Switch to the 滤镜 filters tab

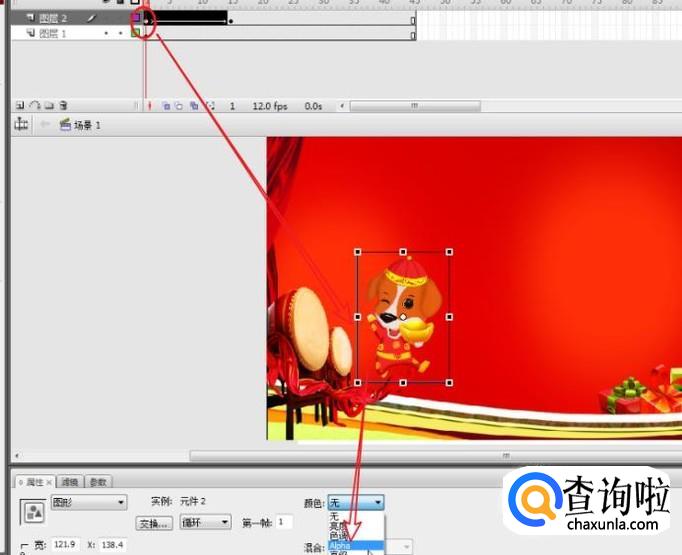coord(70,482)
